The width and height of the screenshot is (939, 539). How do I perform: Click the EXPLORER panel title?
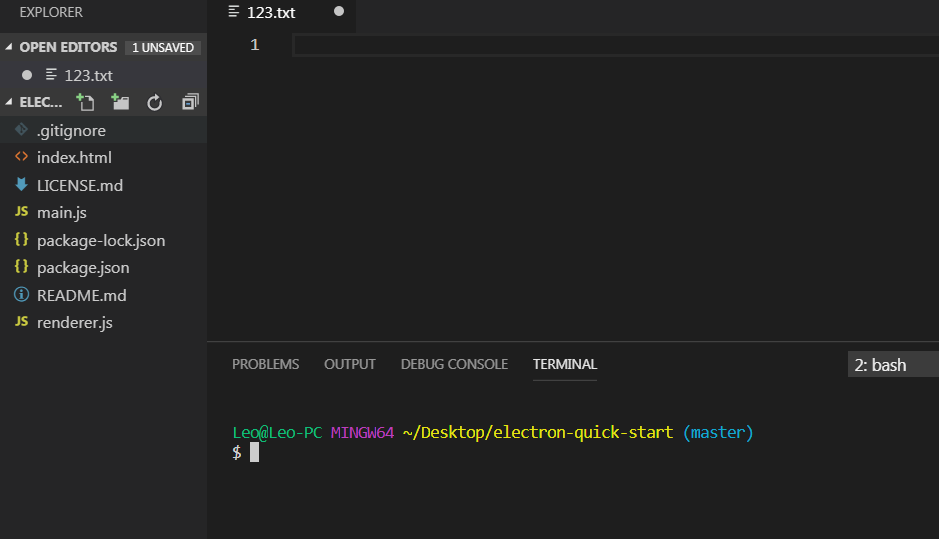click(51, 12)
